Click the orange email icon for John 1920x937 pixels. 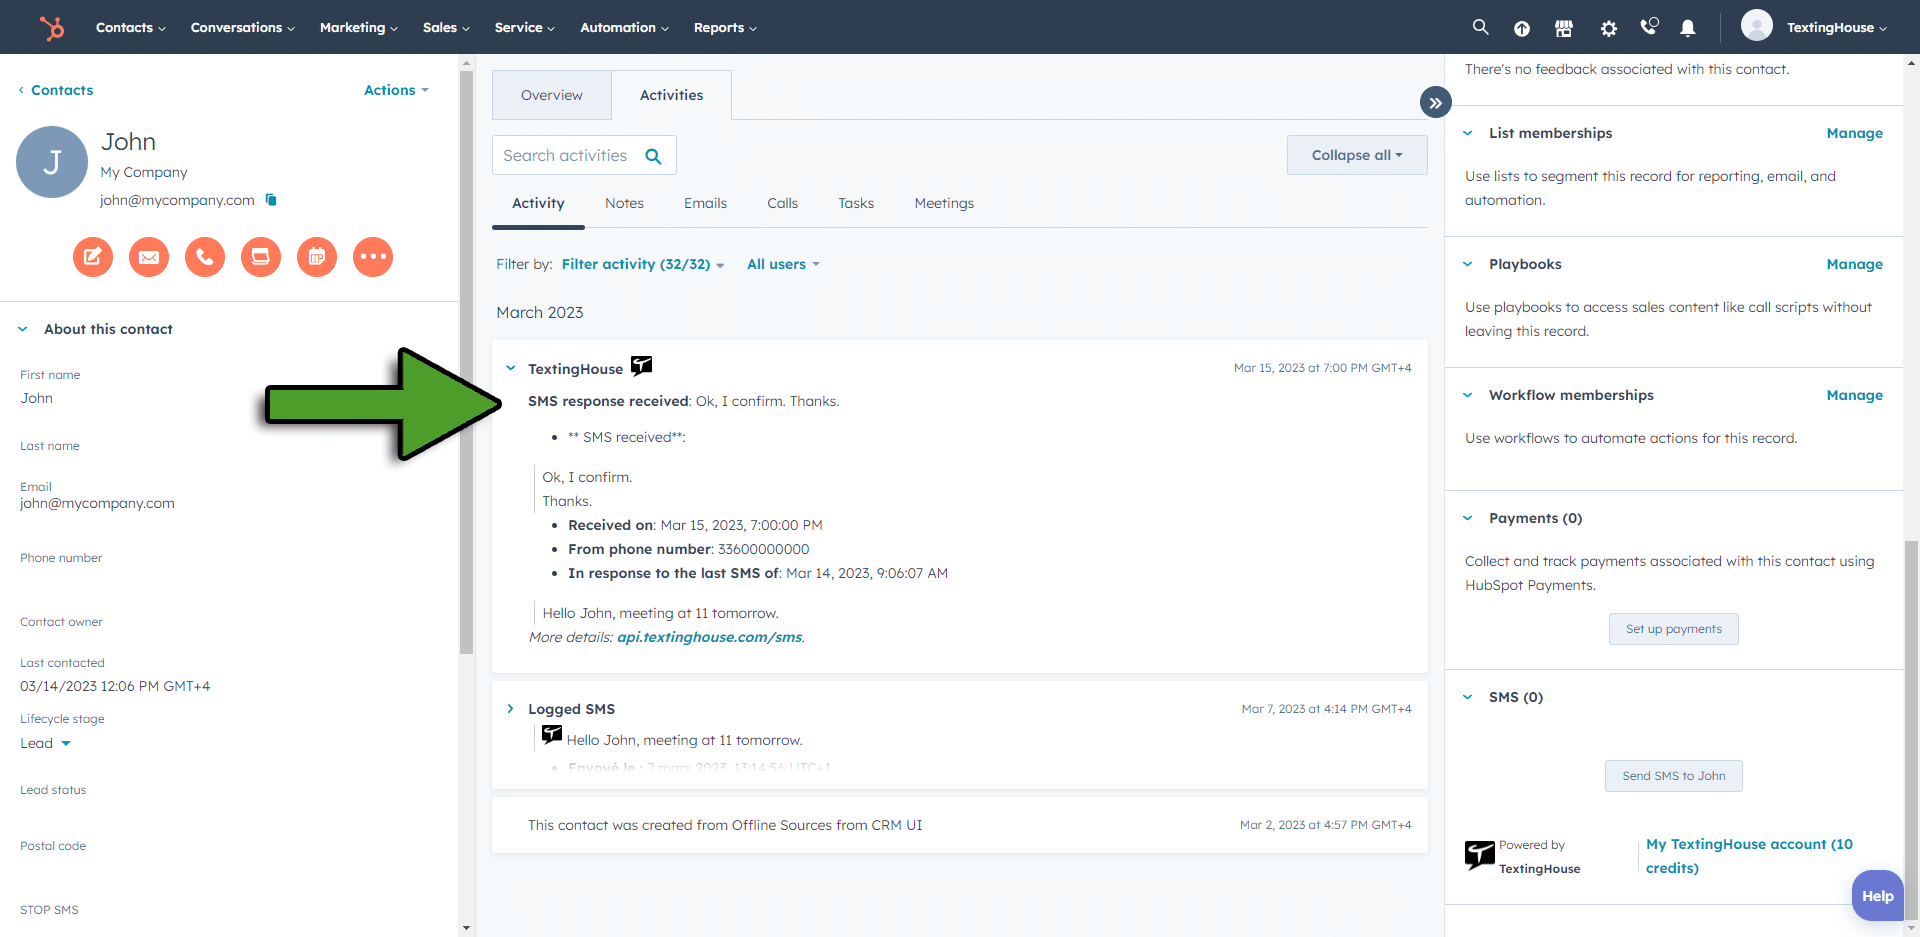[149, 257]
